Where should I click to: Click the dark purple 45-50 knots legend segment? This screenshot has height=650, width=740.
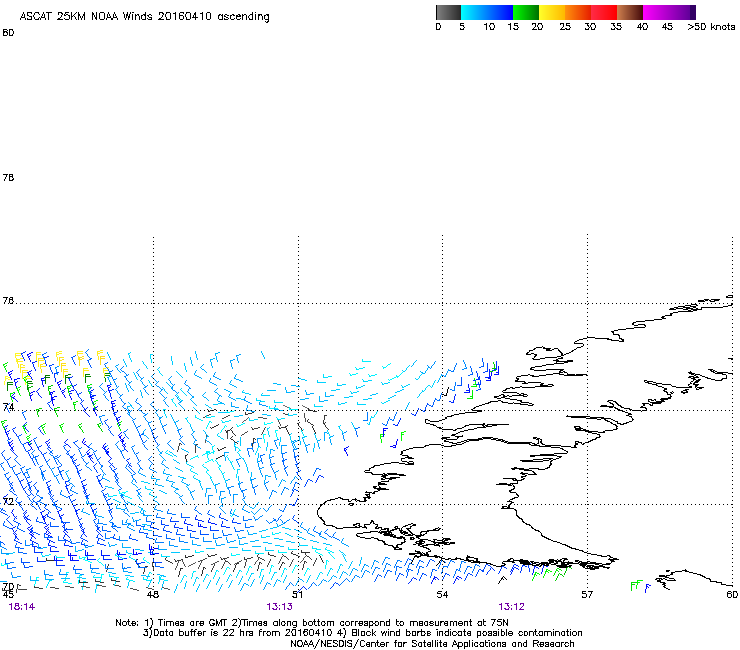click(682, 12)
